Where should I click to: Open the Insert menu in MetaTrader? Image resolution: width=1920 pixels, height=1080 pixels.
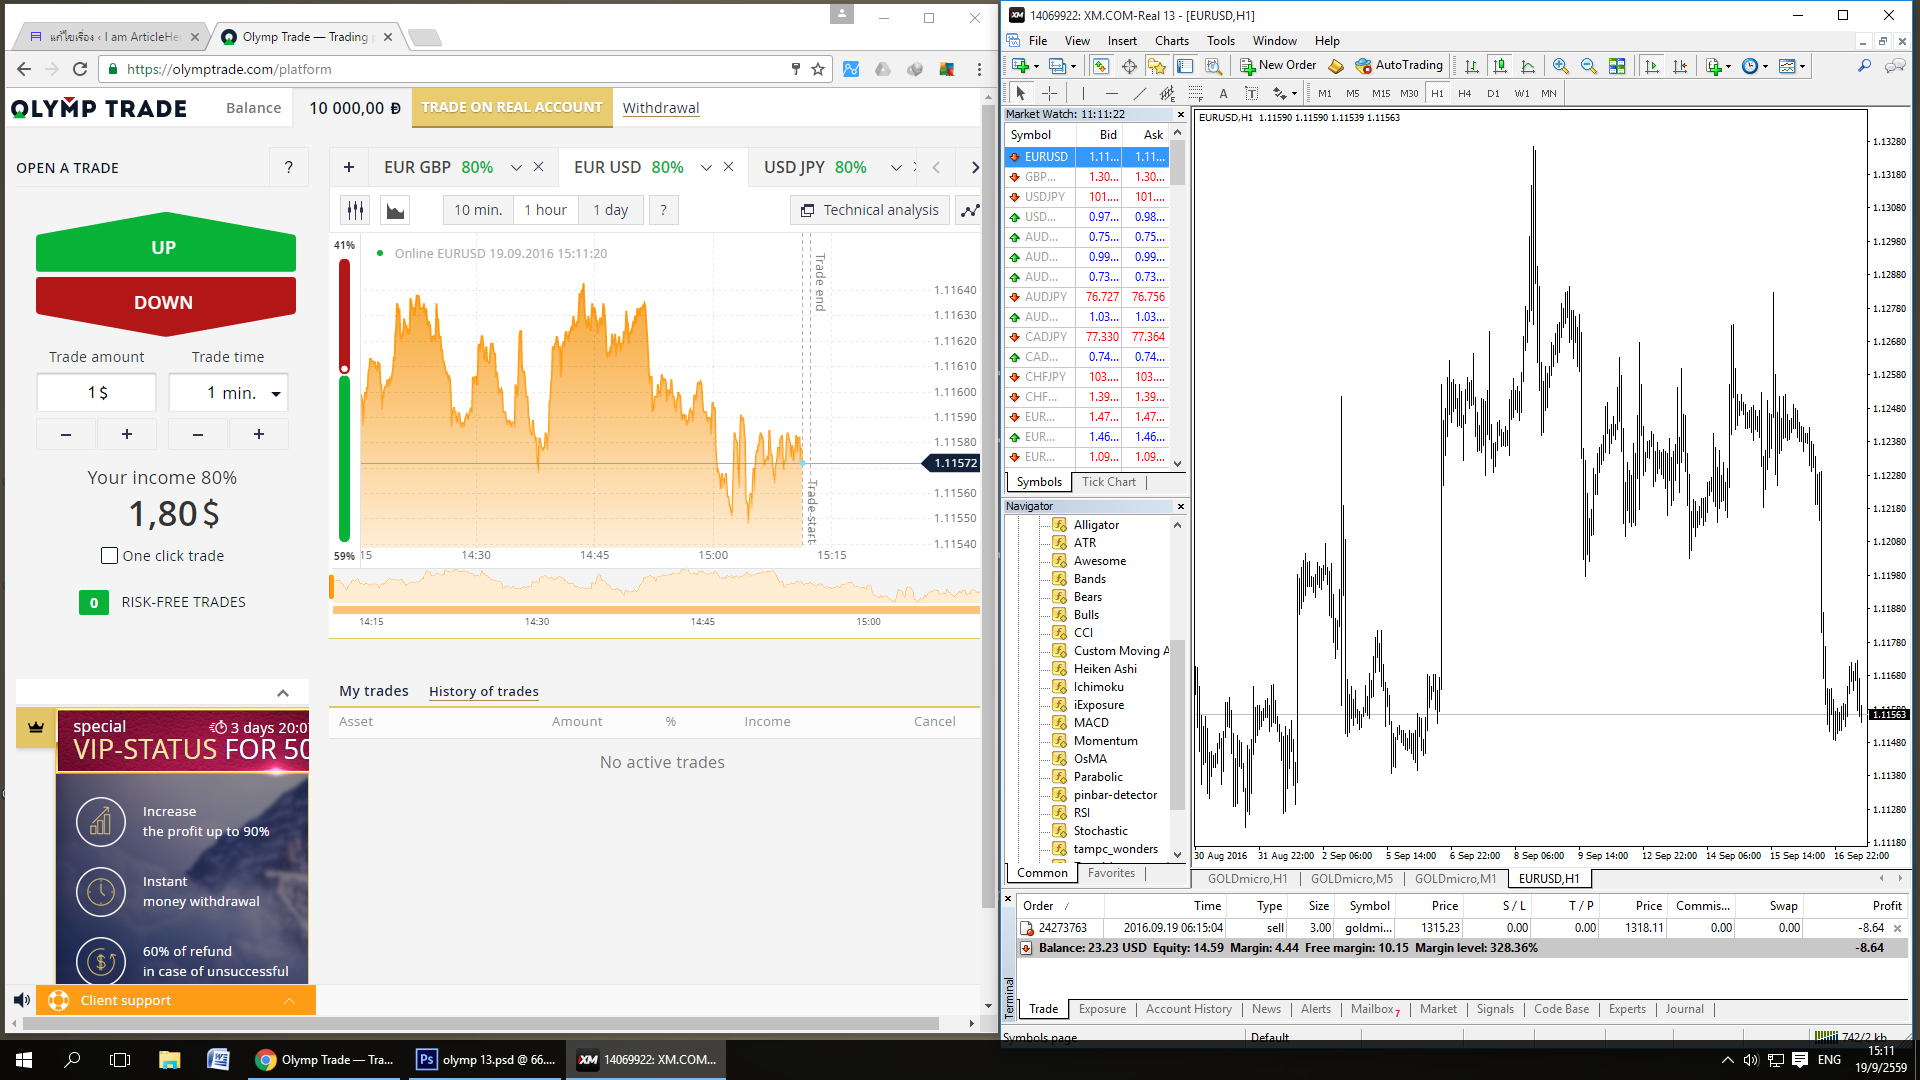tap(1122, 41)
